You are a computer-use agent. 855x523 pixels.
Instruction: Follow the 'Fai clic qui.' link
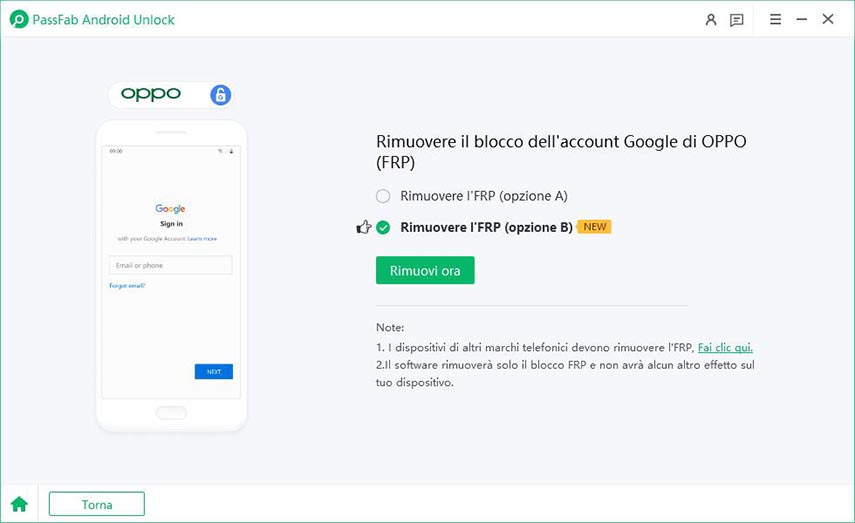click(725, 347)
